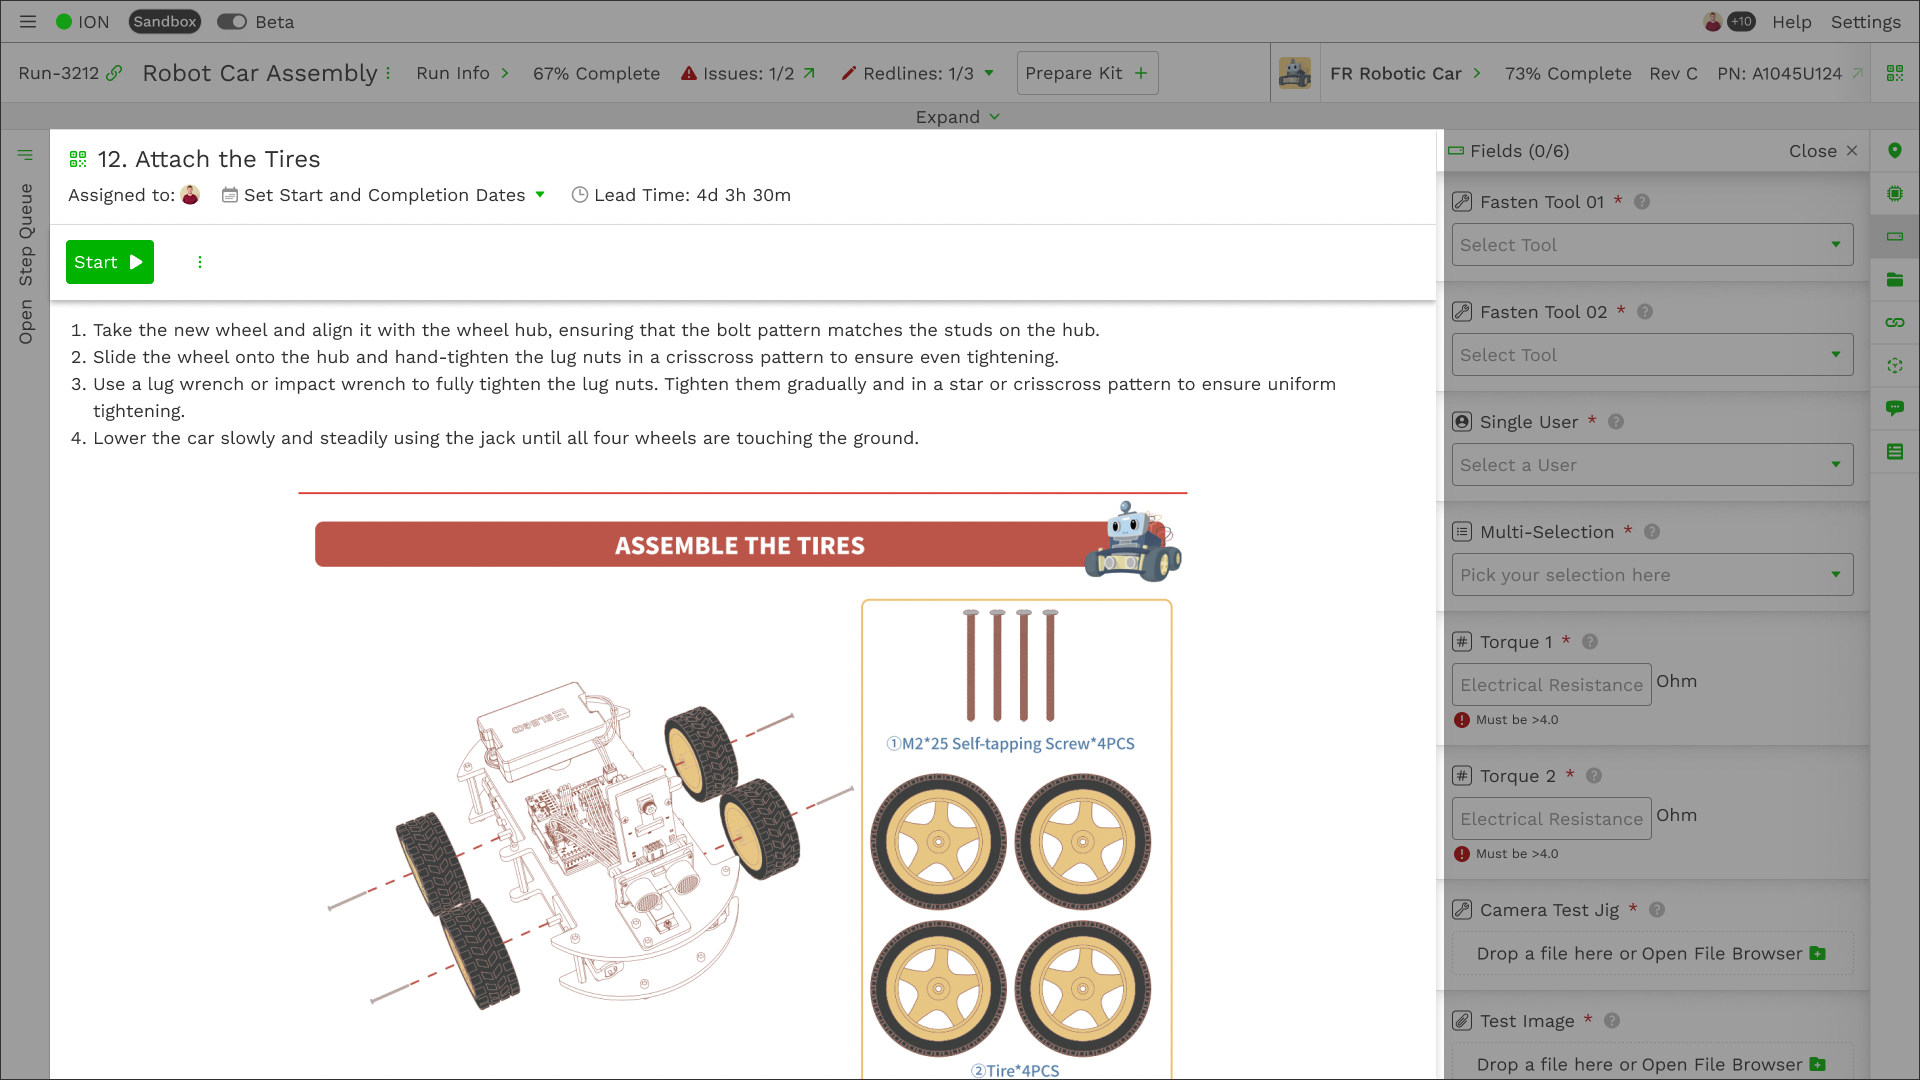Screen dimensions: 1920x1080
Task: Click the assigned user avatar
Action: tap(190, 195)
